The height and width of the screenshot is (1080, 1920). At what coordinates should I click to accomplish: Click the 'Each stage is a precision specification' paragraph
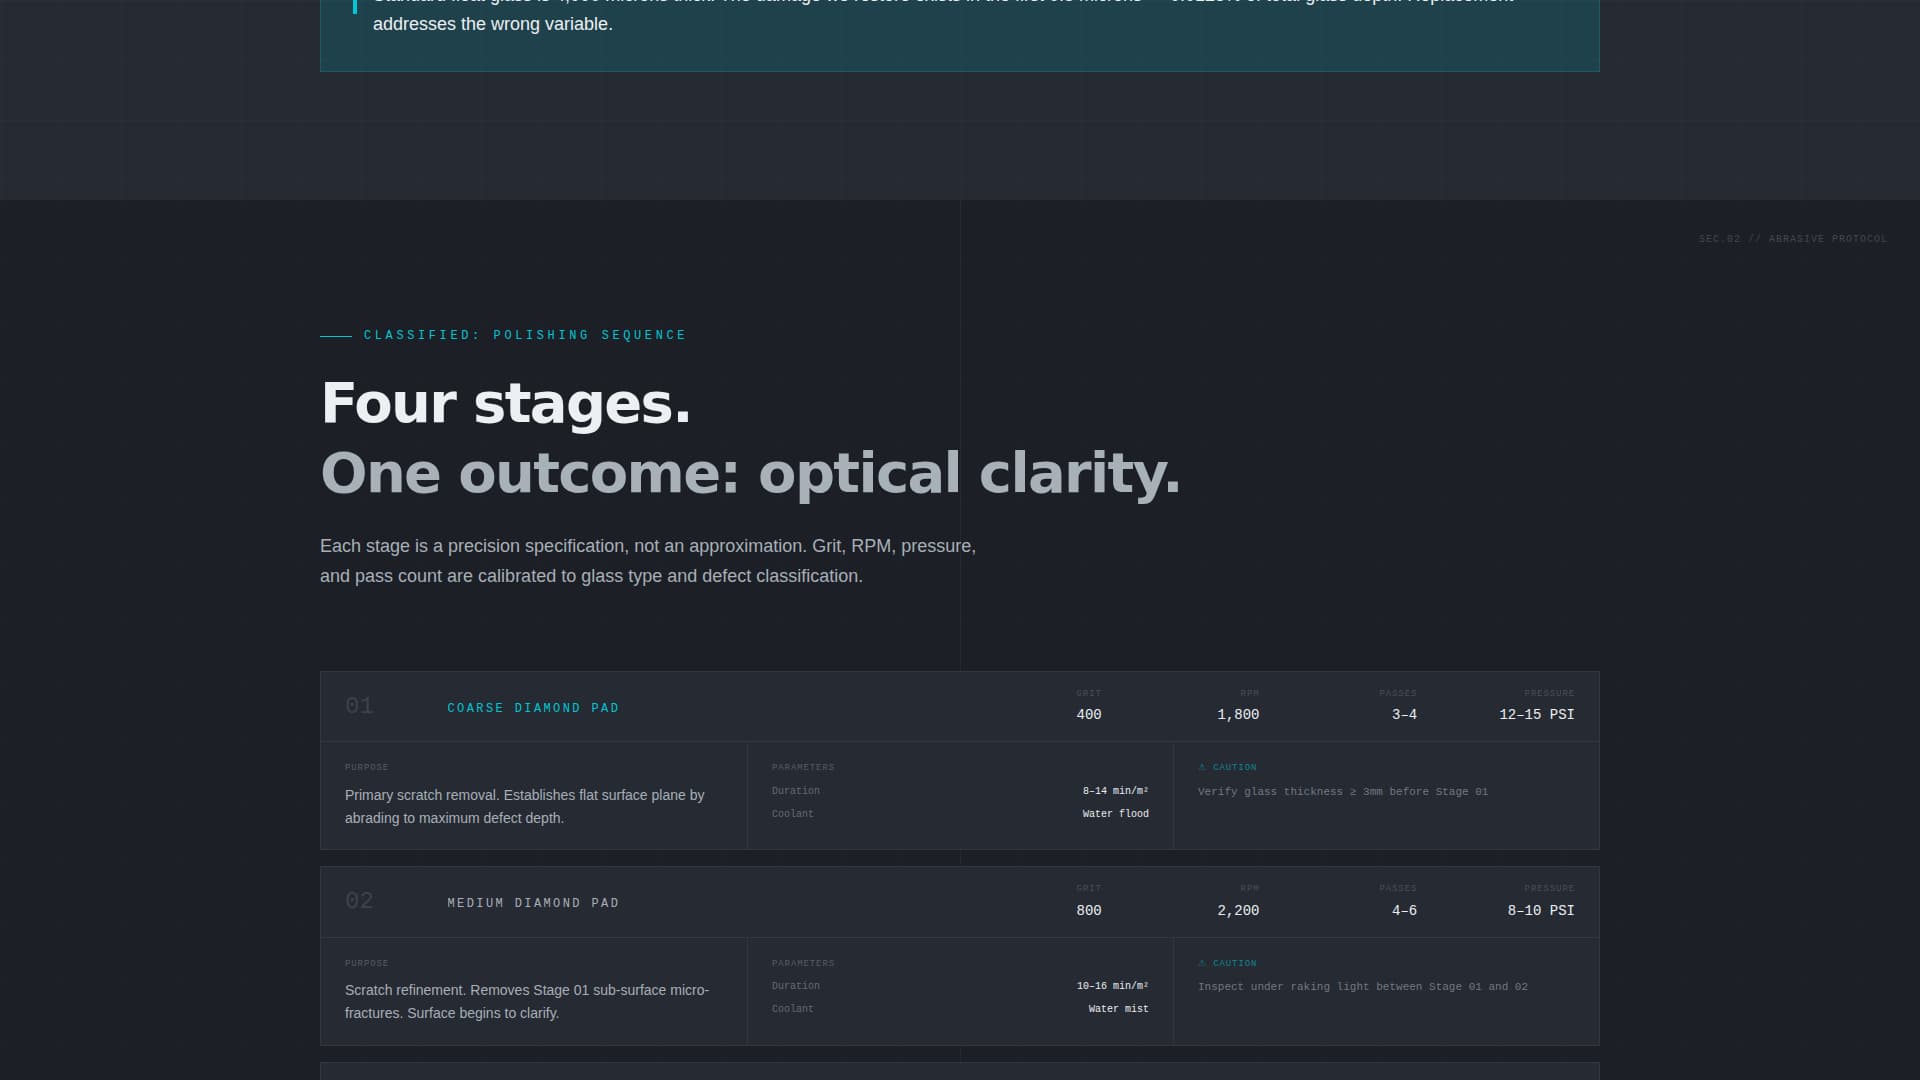coord(648,561)
